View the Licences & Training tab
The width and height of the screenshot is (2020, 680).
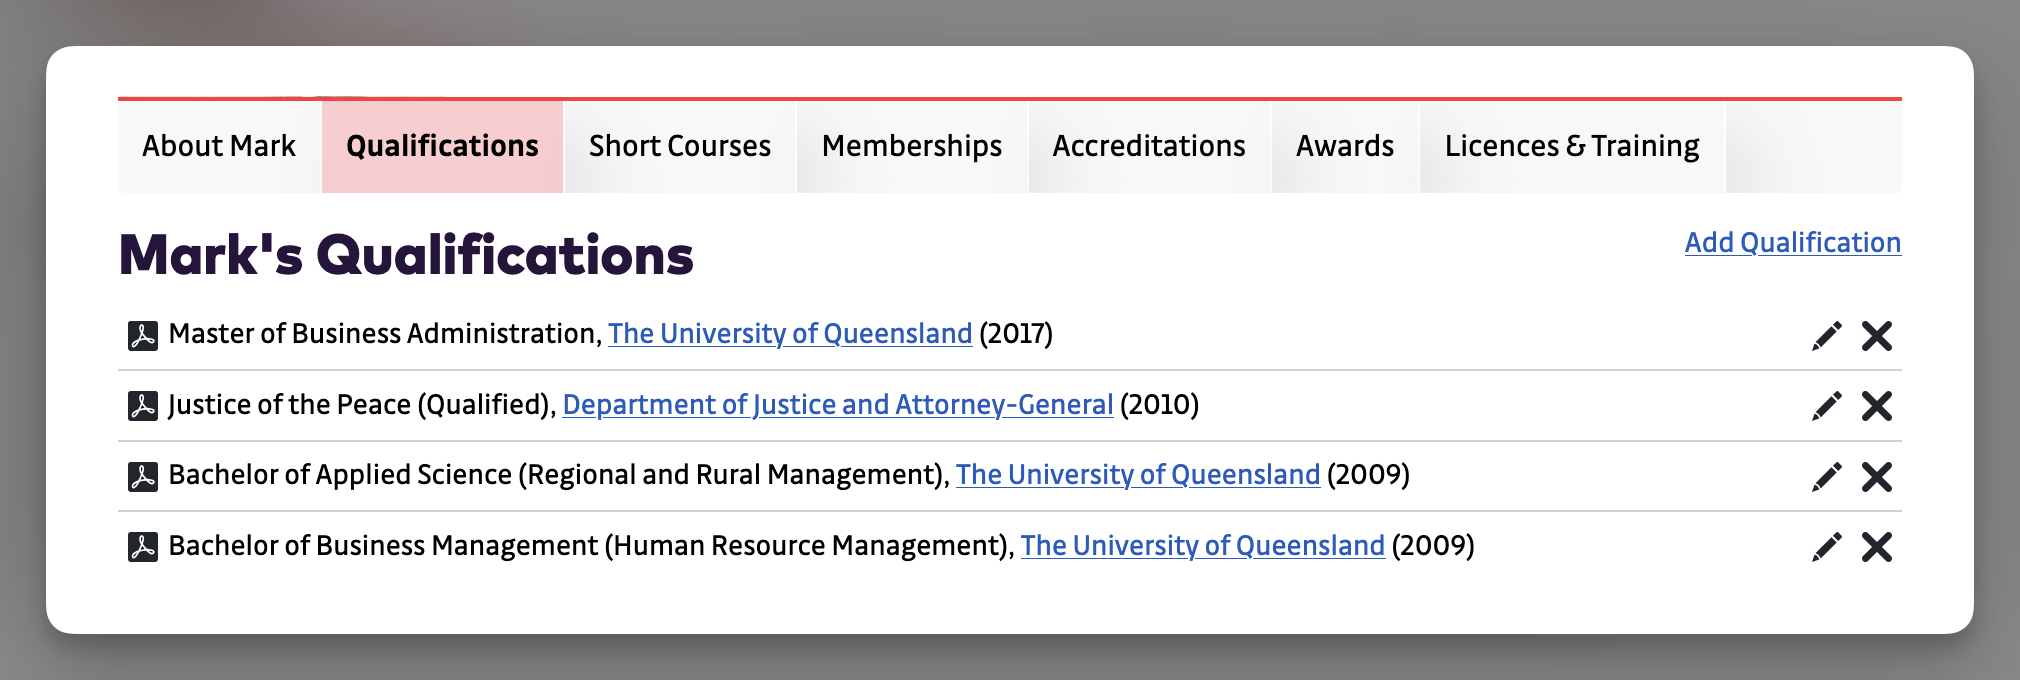coord(1572,146)
